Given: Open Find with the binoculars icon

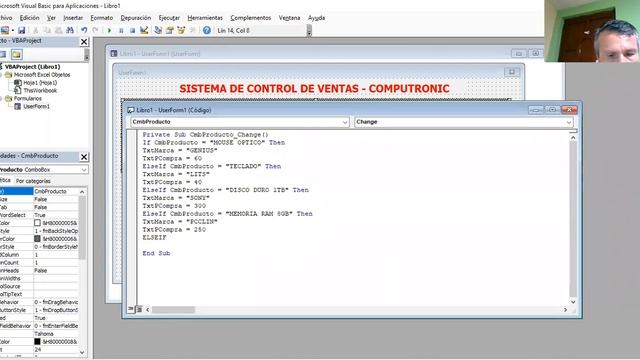Looking at the screenshot, I should [70, 30].
